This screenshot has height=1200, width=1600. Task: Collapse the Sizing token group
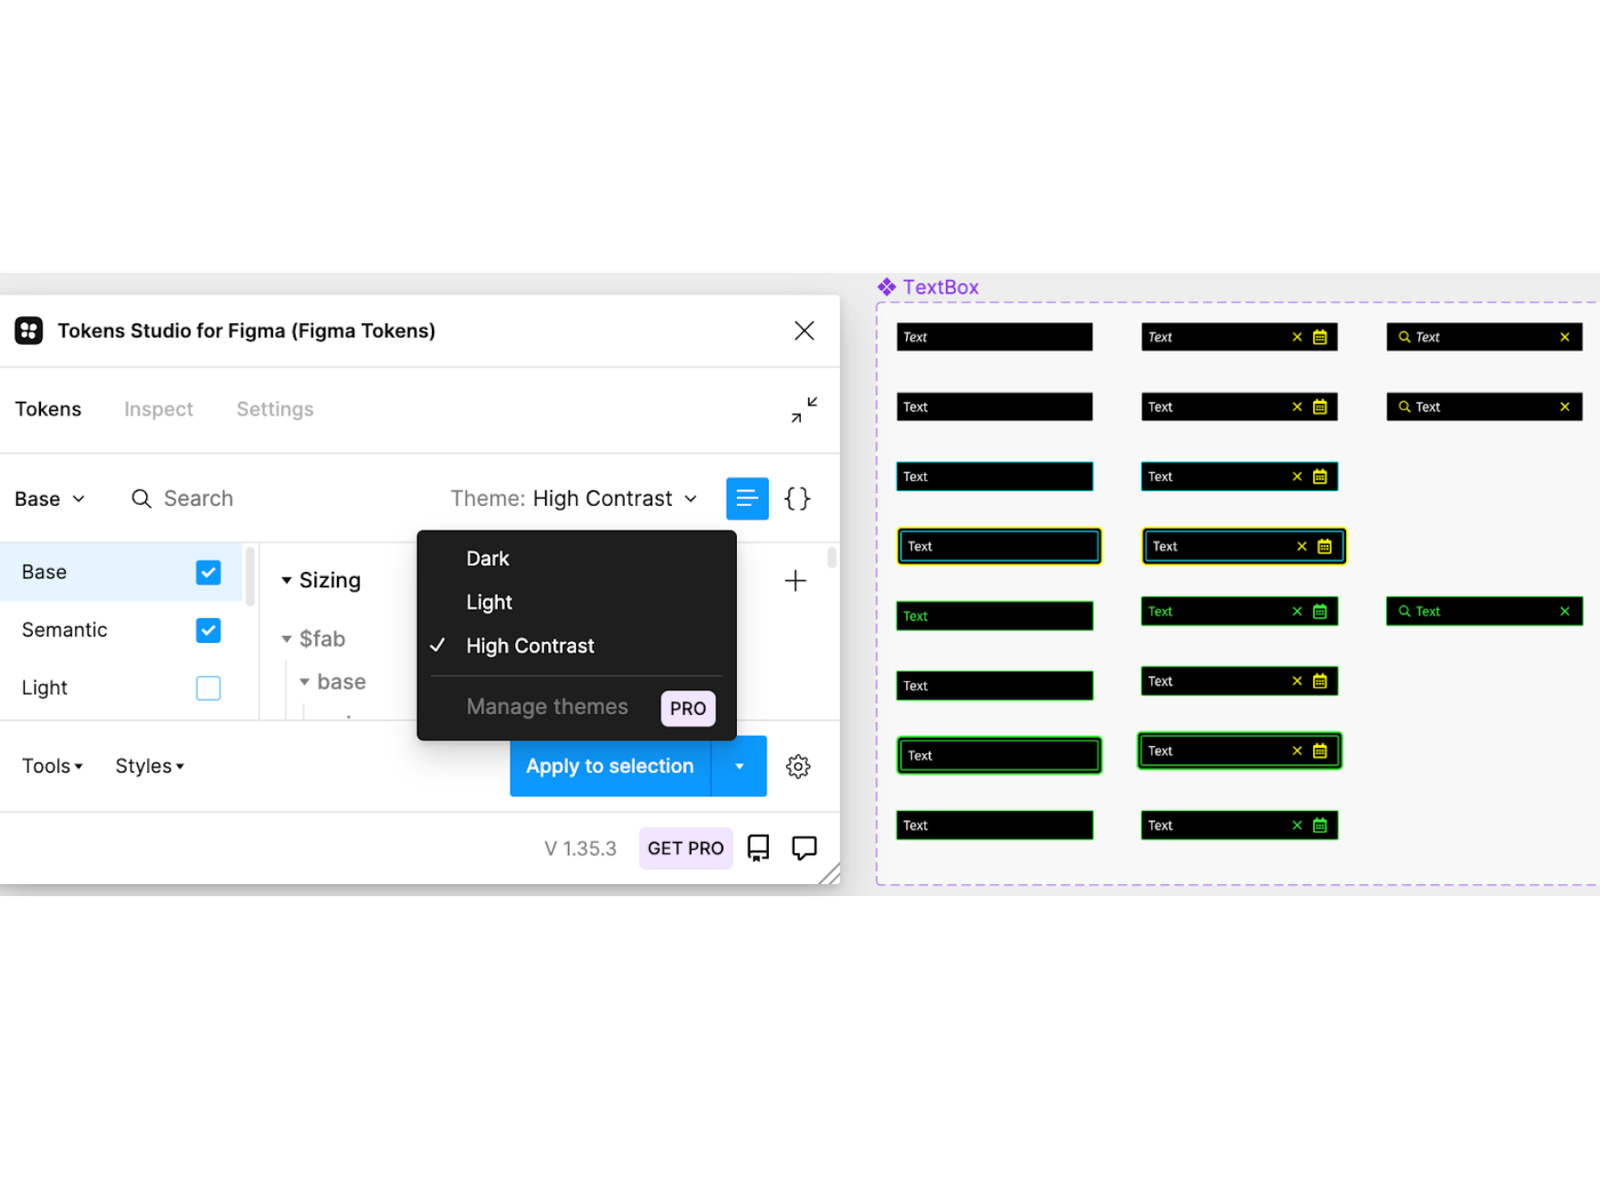coord(287,581)
